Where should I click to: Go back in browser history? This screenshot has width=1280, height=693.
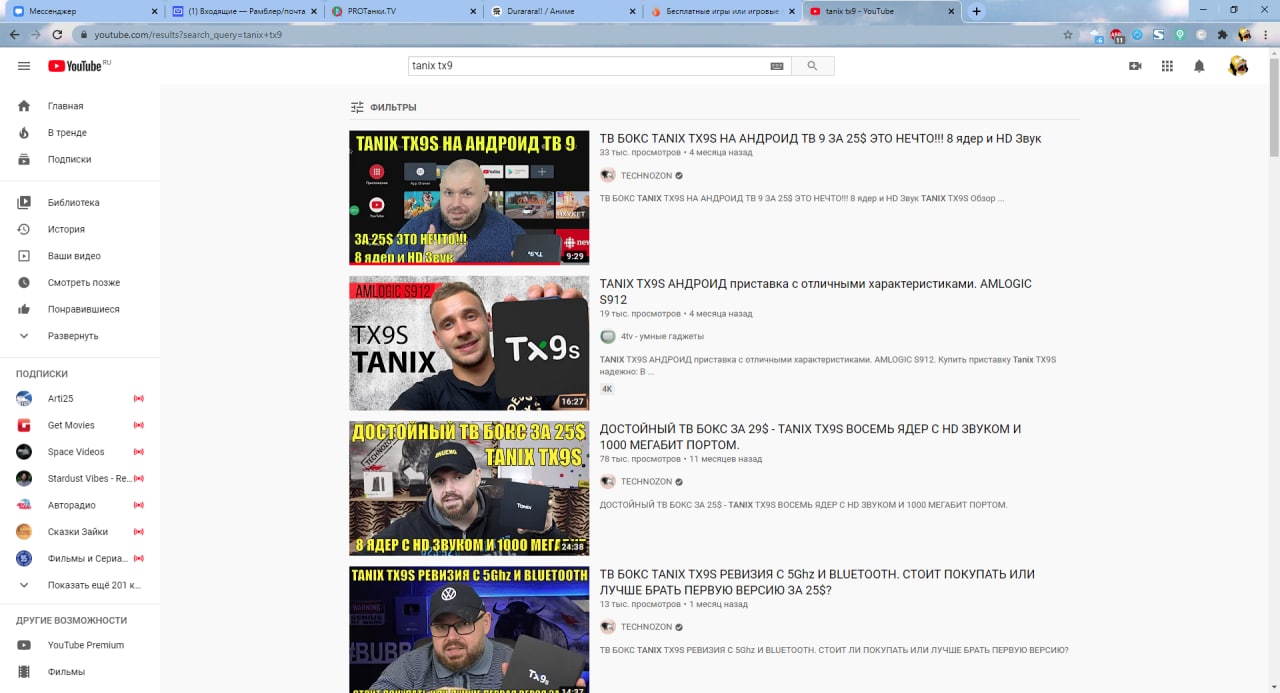coord(14,34)
